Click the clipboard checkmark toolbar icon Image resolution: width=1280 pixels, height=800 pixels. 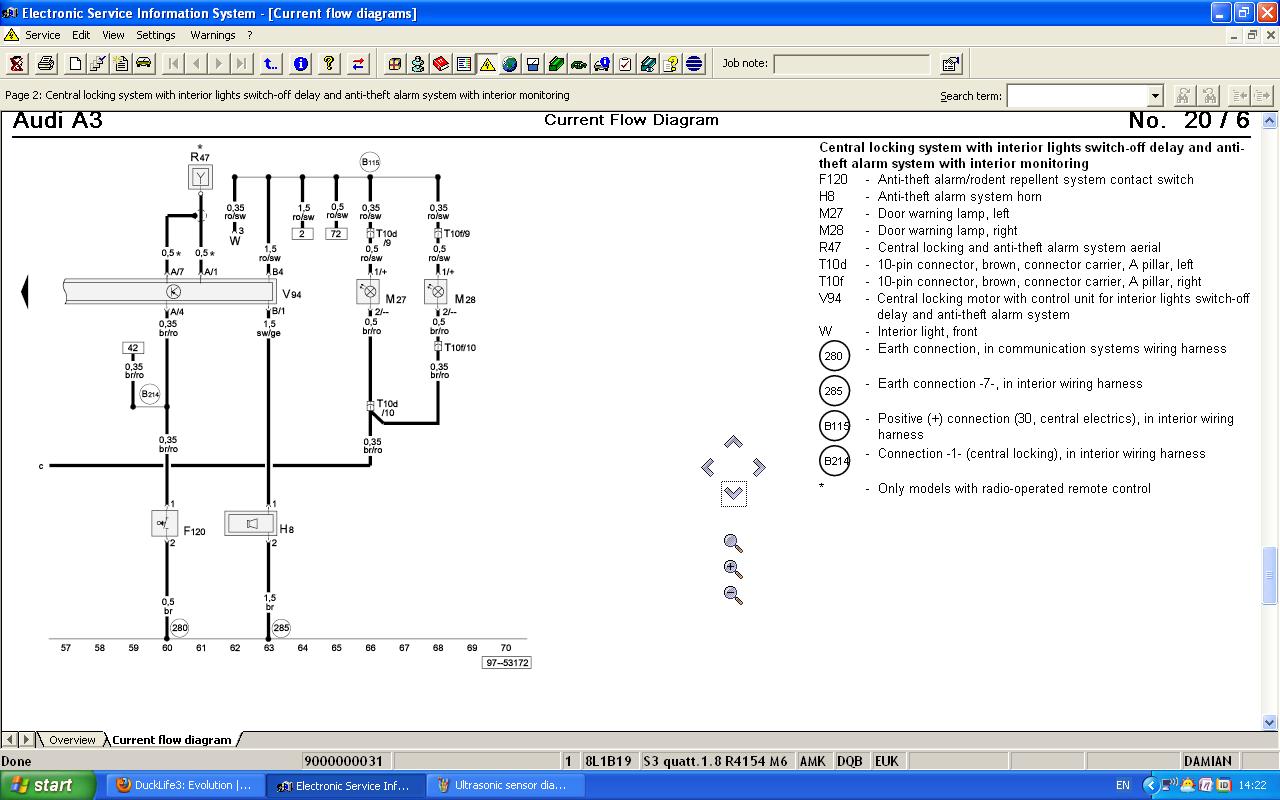click(625, 64)
